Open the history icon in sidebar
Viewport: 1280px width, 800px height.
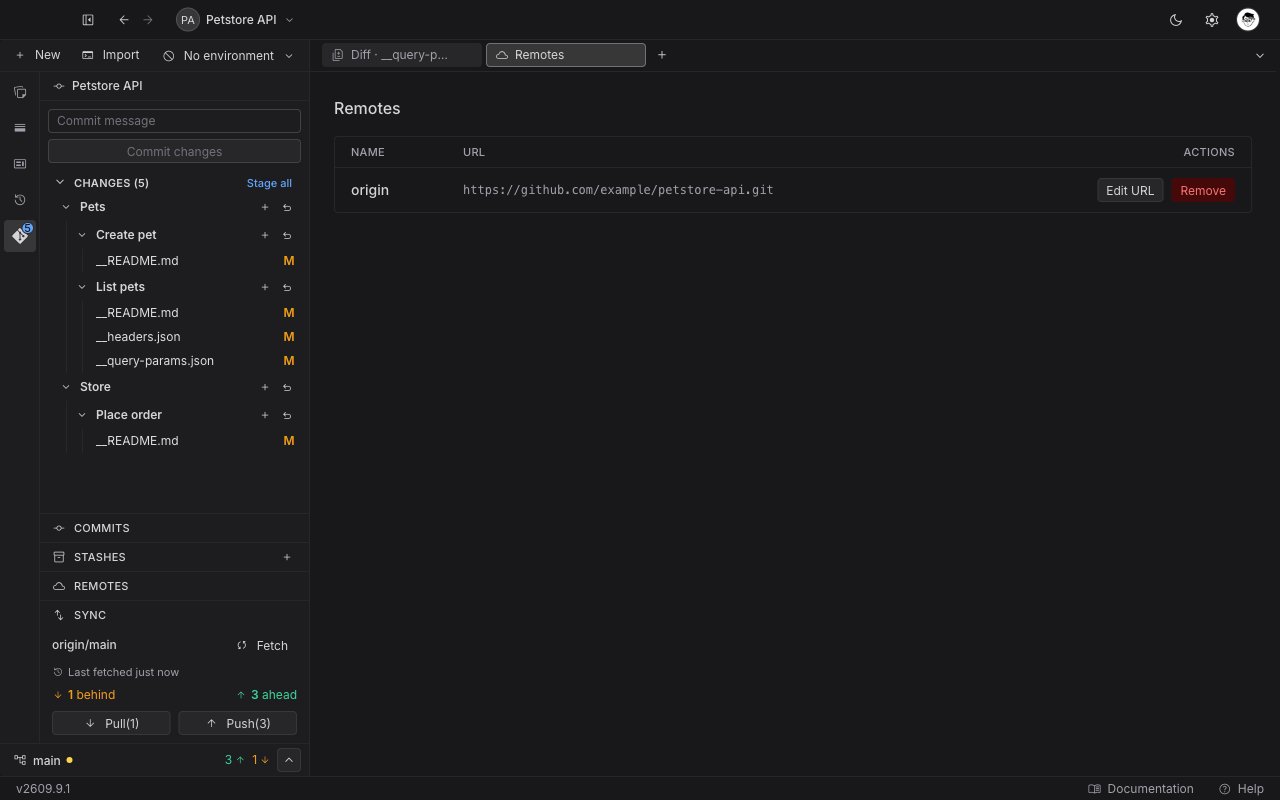[x=20, y=200]
